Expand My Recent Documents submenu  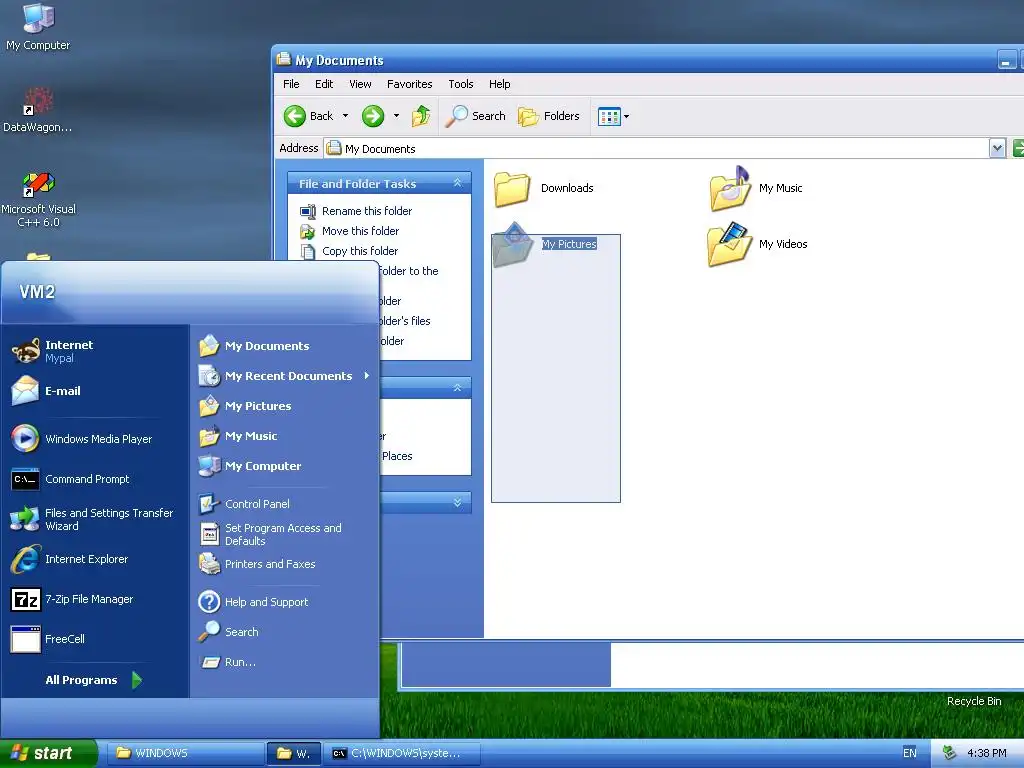(285, 376)
